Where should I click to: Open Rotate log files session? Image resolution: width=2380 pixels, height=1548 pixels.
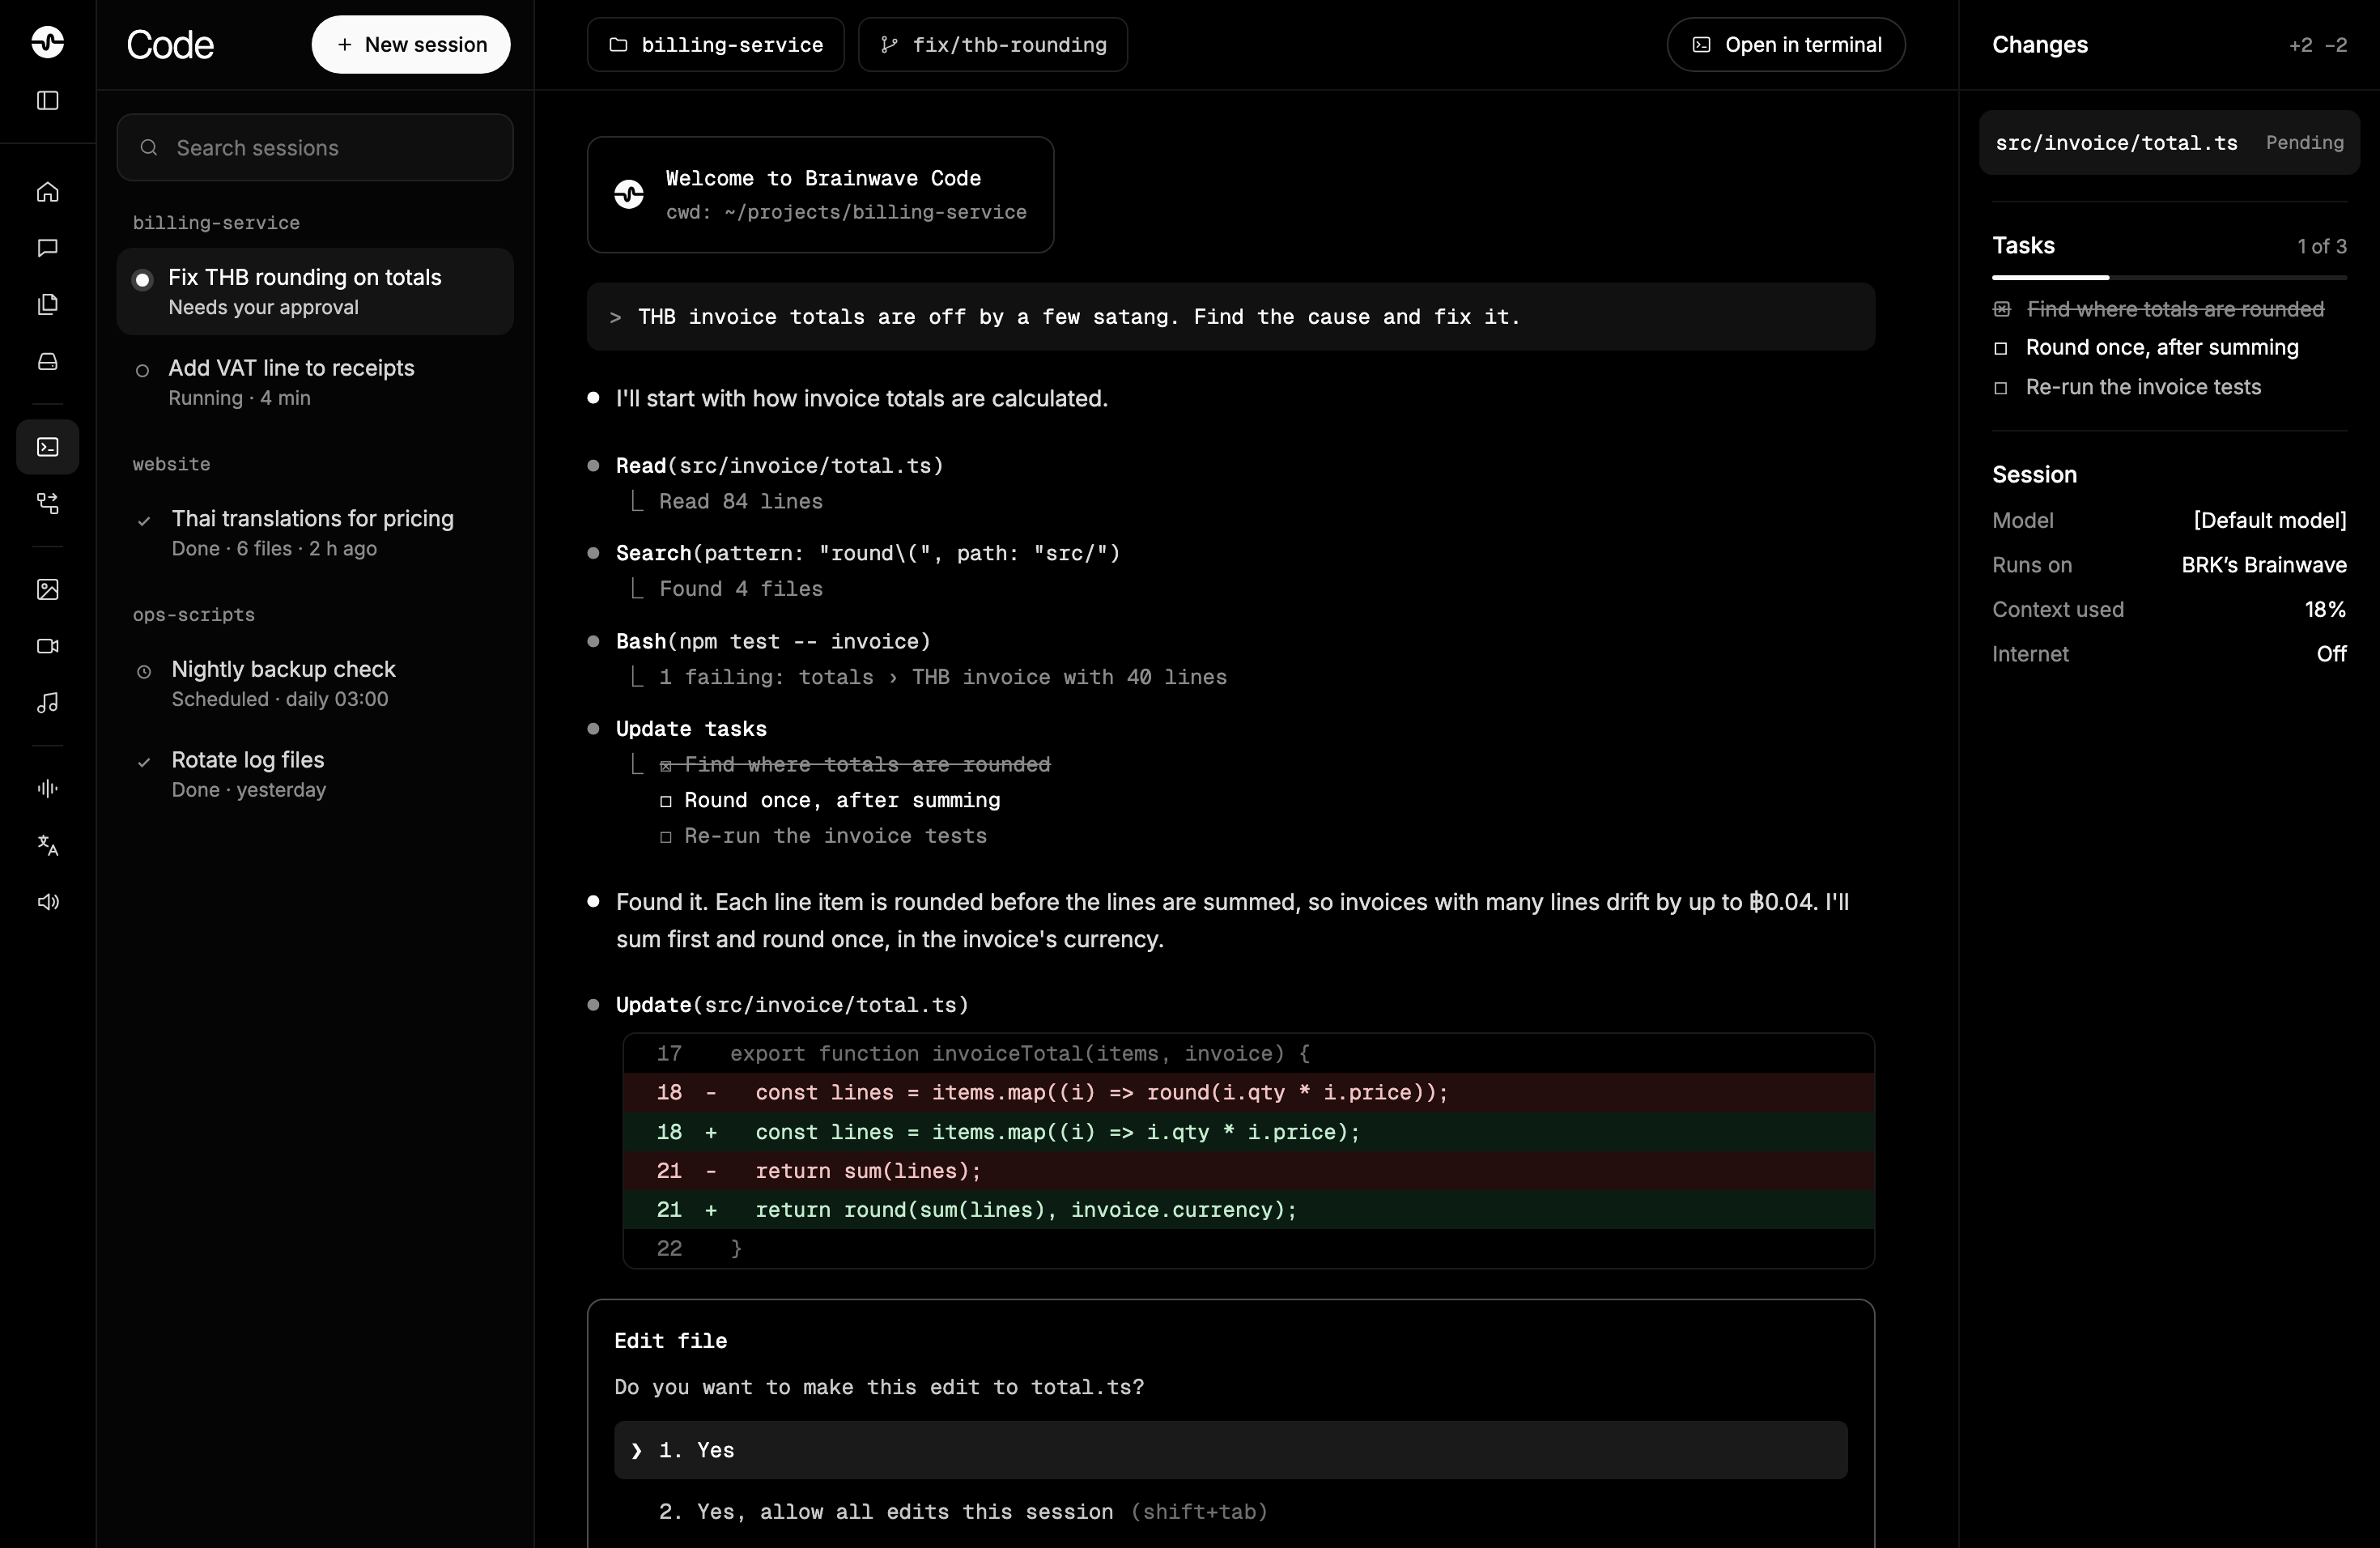coord(315,774)
